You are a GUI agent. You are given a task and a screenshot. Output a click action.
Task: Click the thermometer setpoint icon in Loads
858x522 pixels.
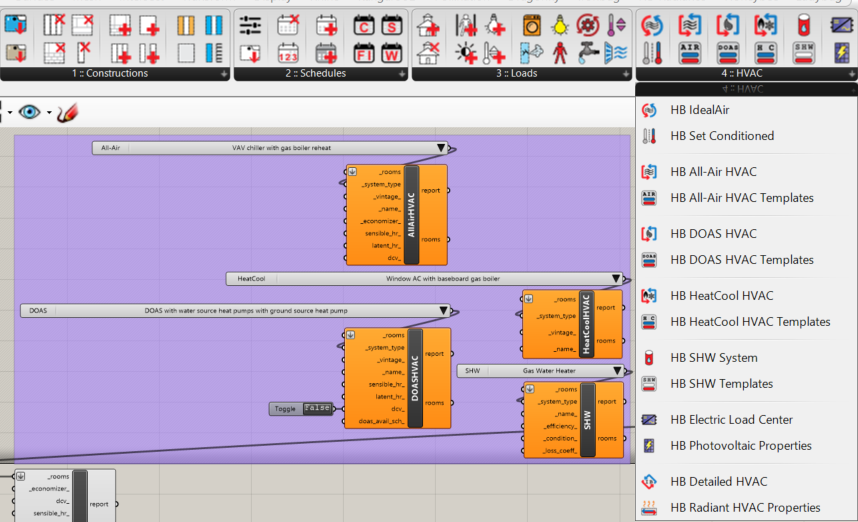click(616, 25)
